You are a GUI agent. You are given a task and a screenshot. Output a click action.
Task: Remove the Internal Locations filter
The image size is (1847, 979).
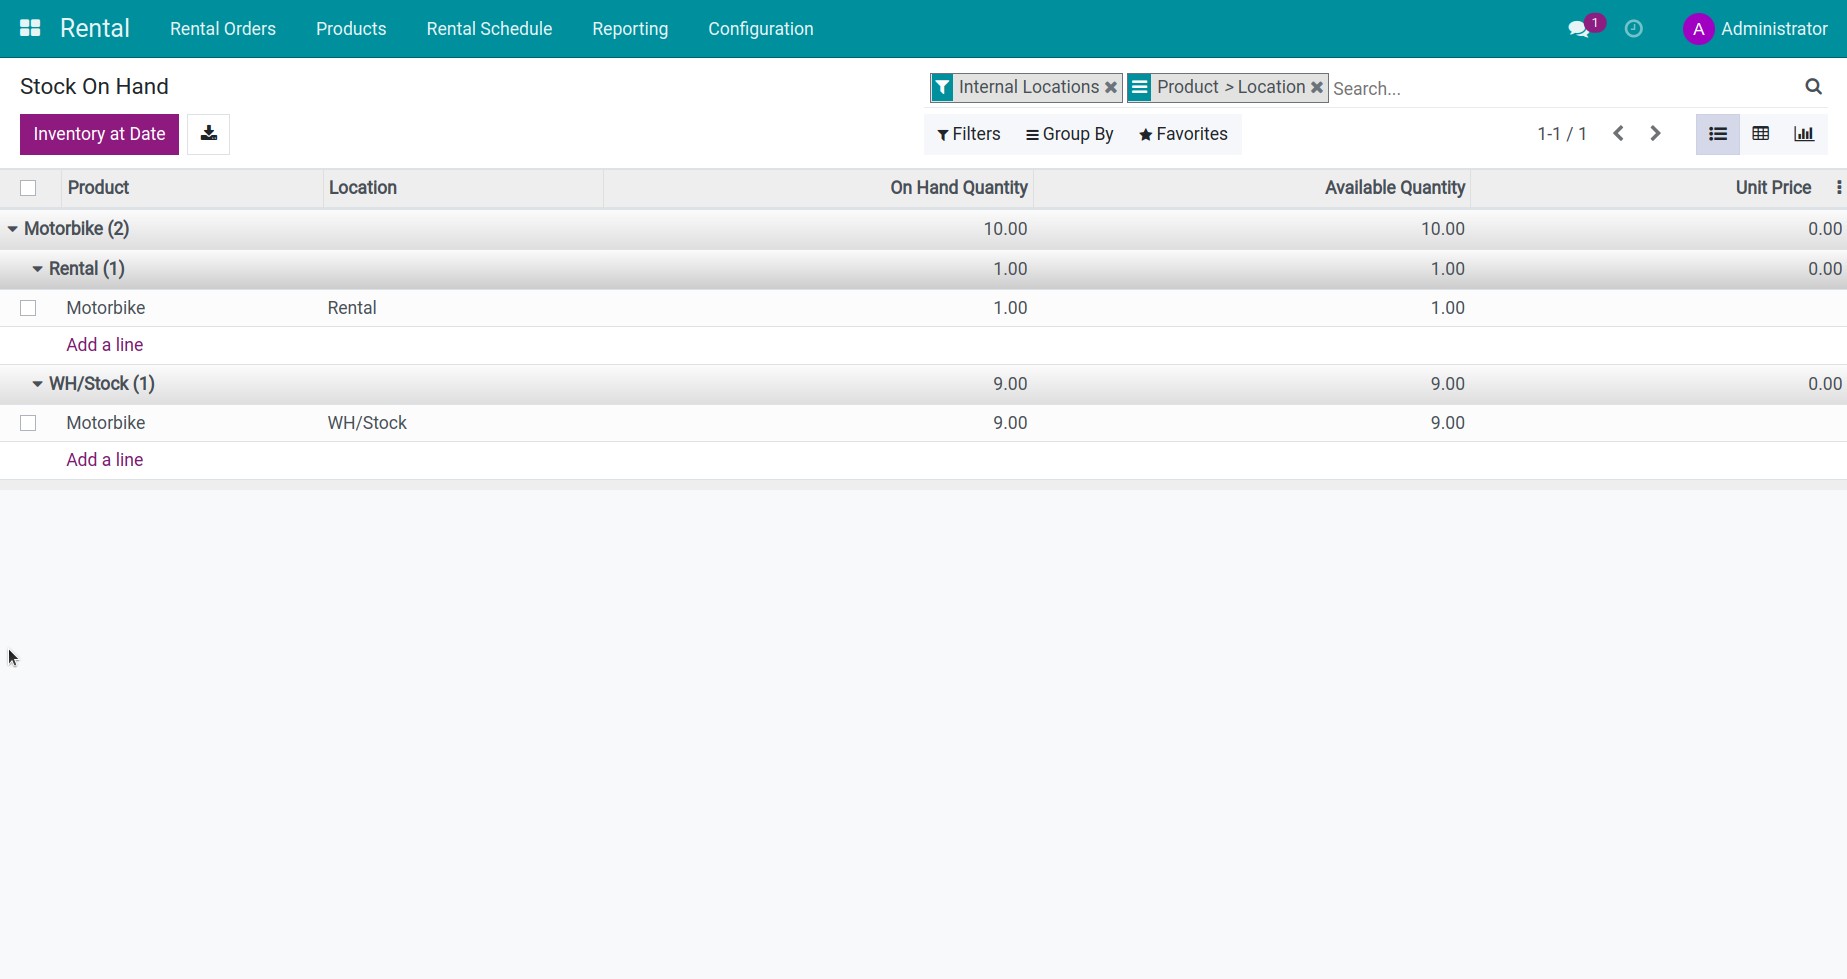pos(1110,88)
